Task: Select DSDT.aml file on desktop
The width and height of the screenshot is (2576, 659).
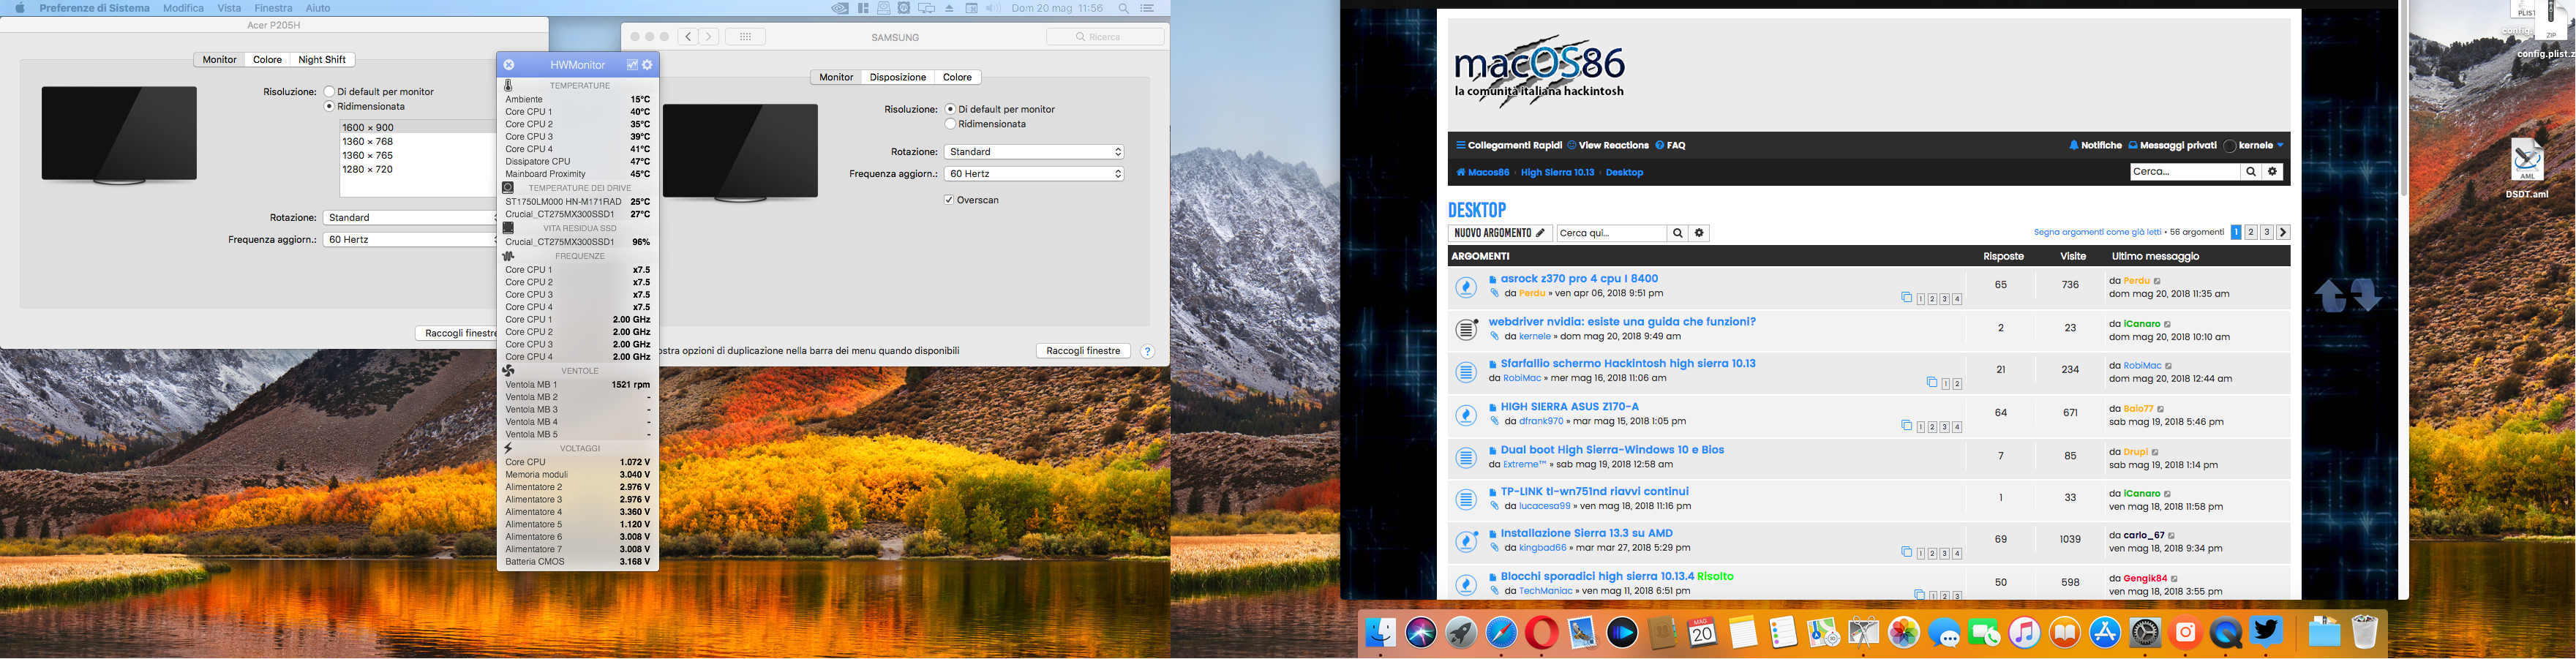Action: click(2526, 170)
